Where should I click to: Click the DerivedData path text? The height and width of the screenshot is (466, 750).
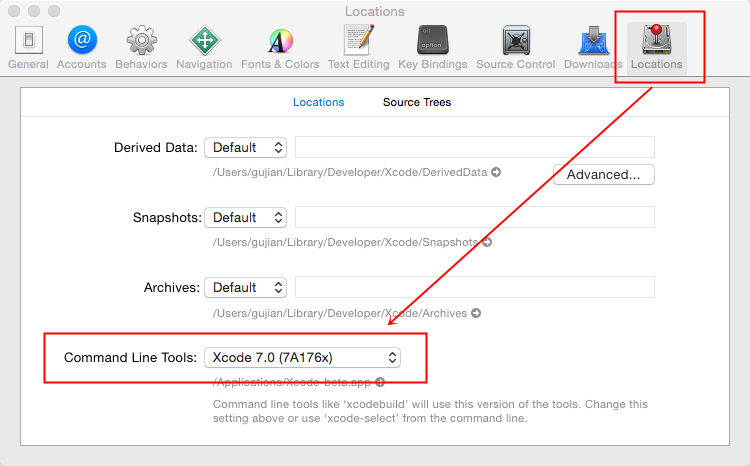pos(350,172)
